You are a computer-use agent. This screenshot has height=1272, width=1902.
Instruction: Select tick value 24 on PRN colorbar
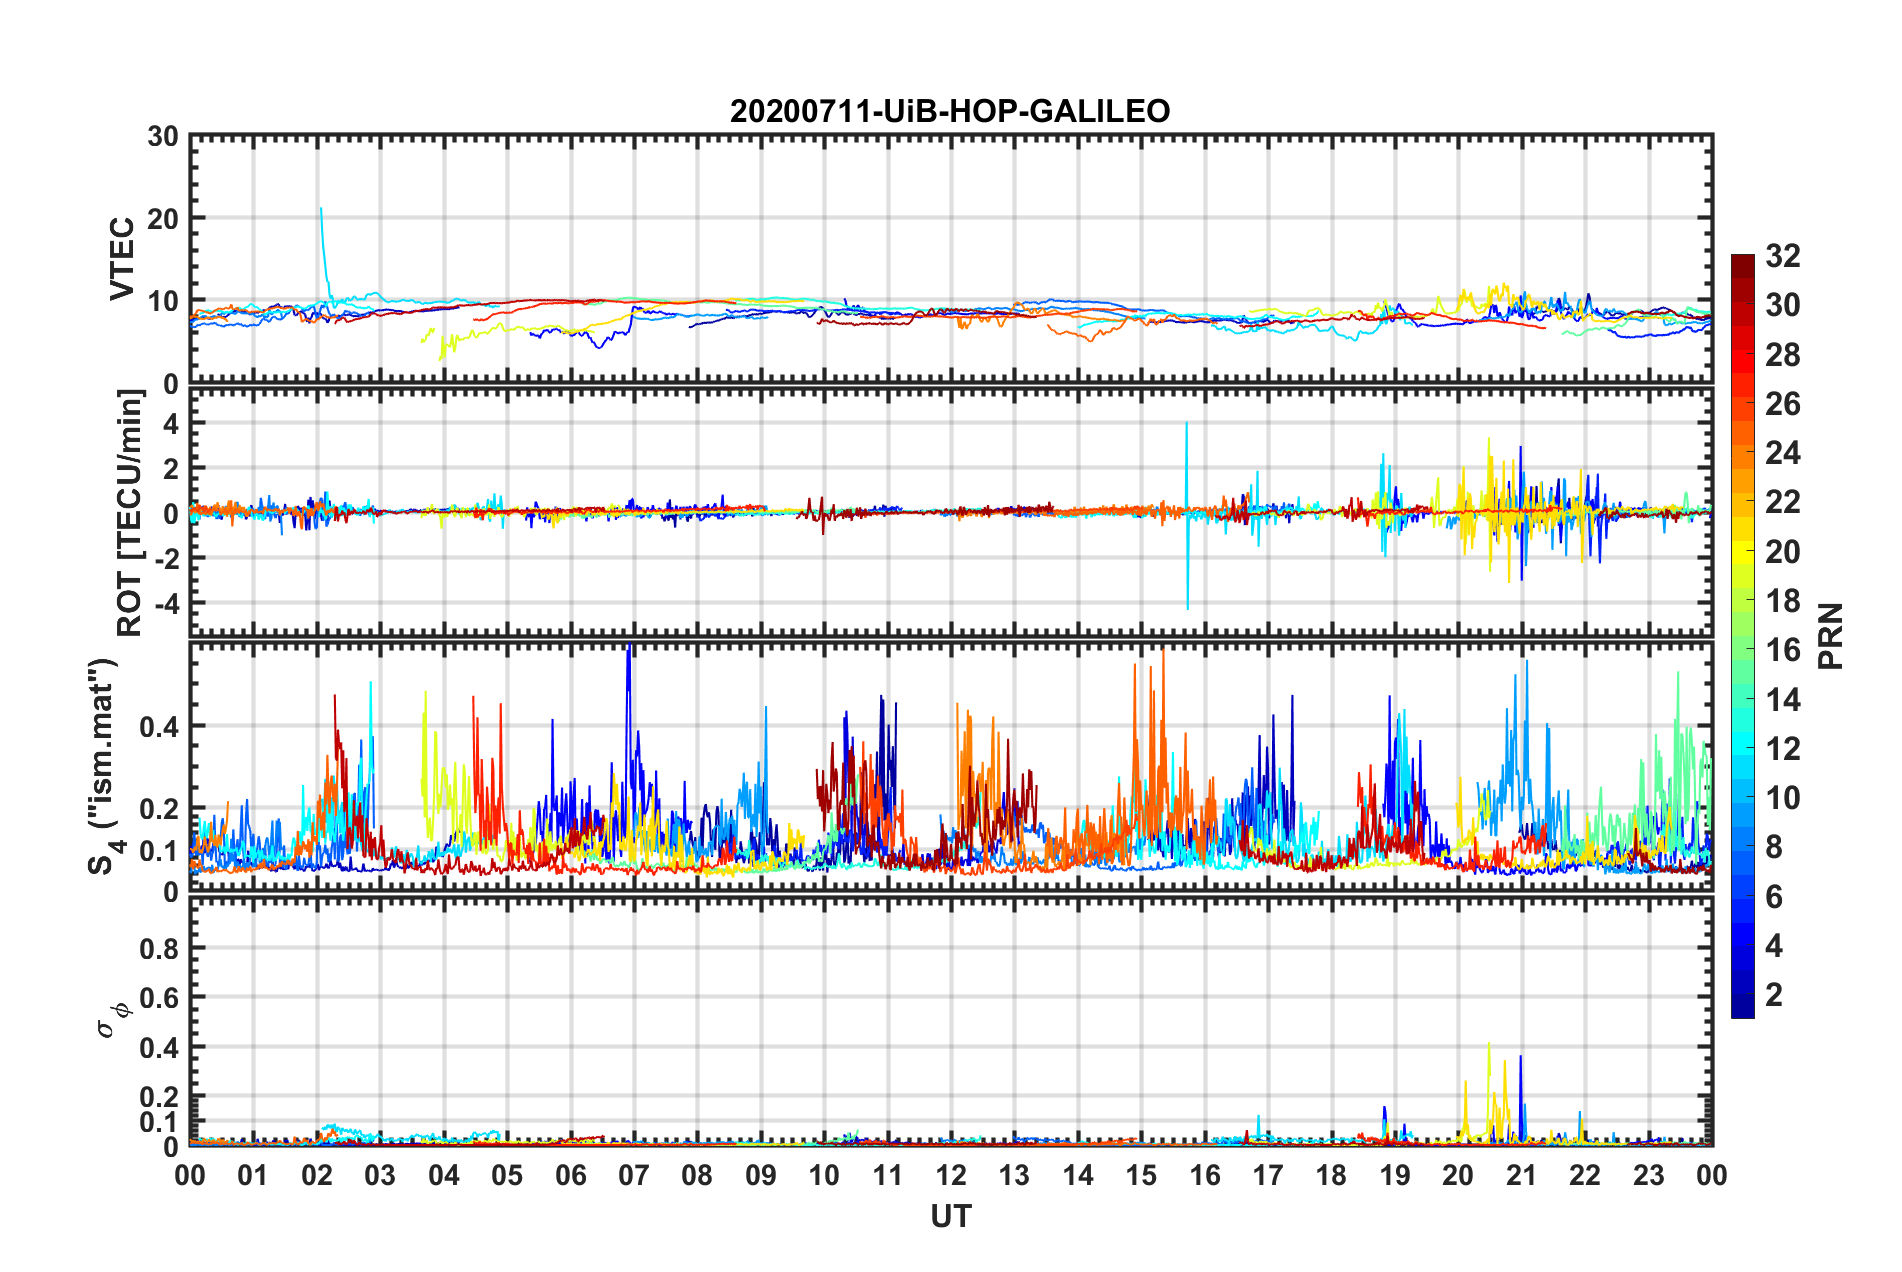[1782, 453]
